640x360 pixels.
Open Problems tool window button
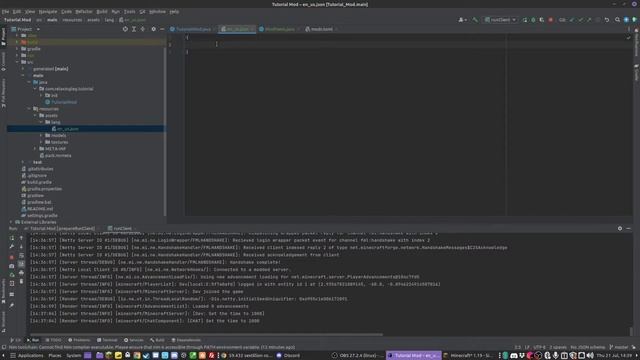tap(79, 340)
